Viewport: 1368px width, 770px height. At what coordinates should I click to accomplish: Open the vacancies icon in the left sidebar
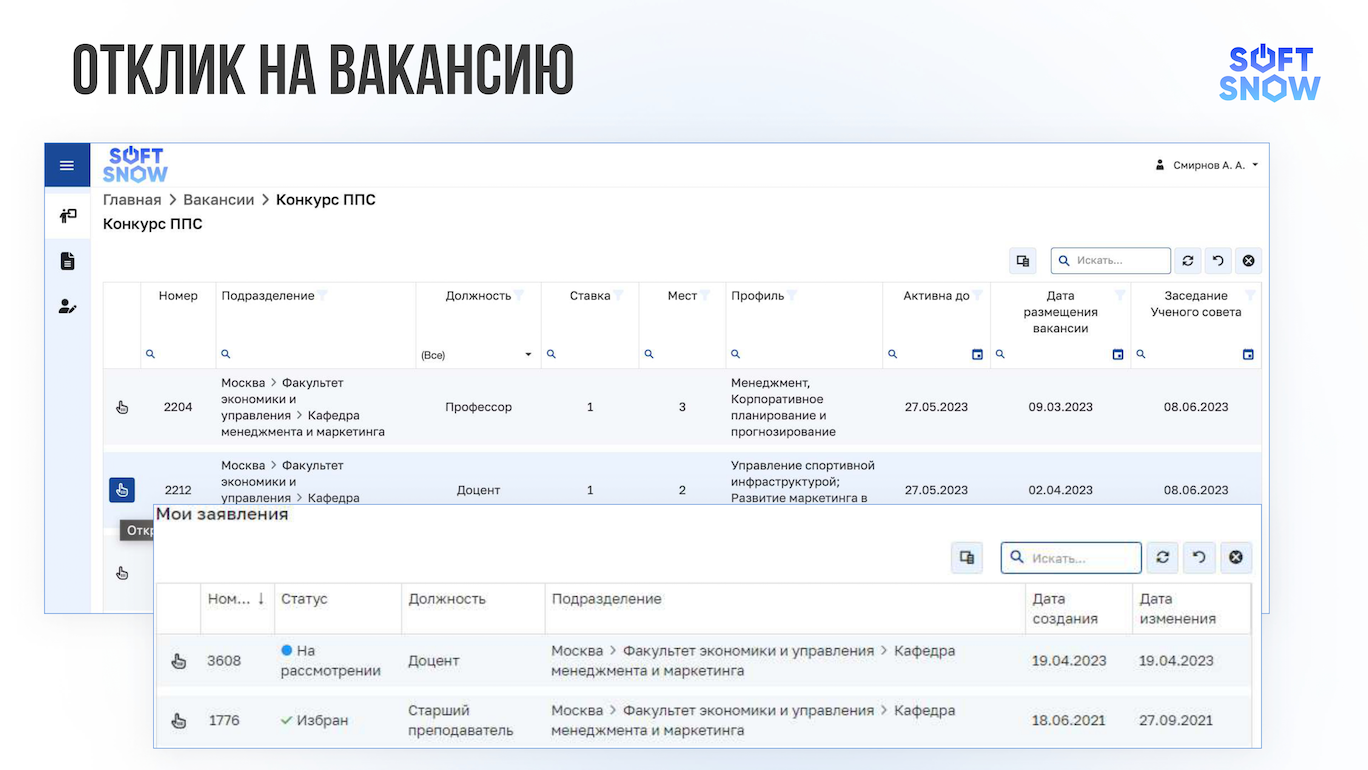67,216
